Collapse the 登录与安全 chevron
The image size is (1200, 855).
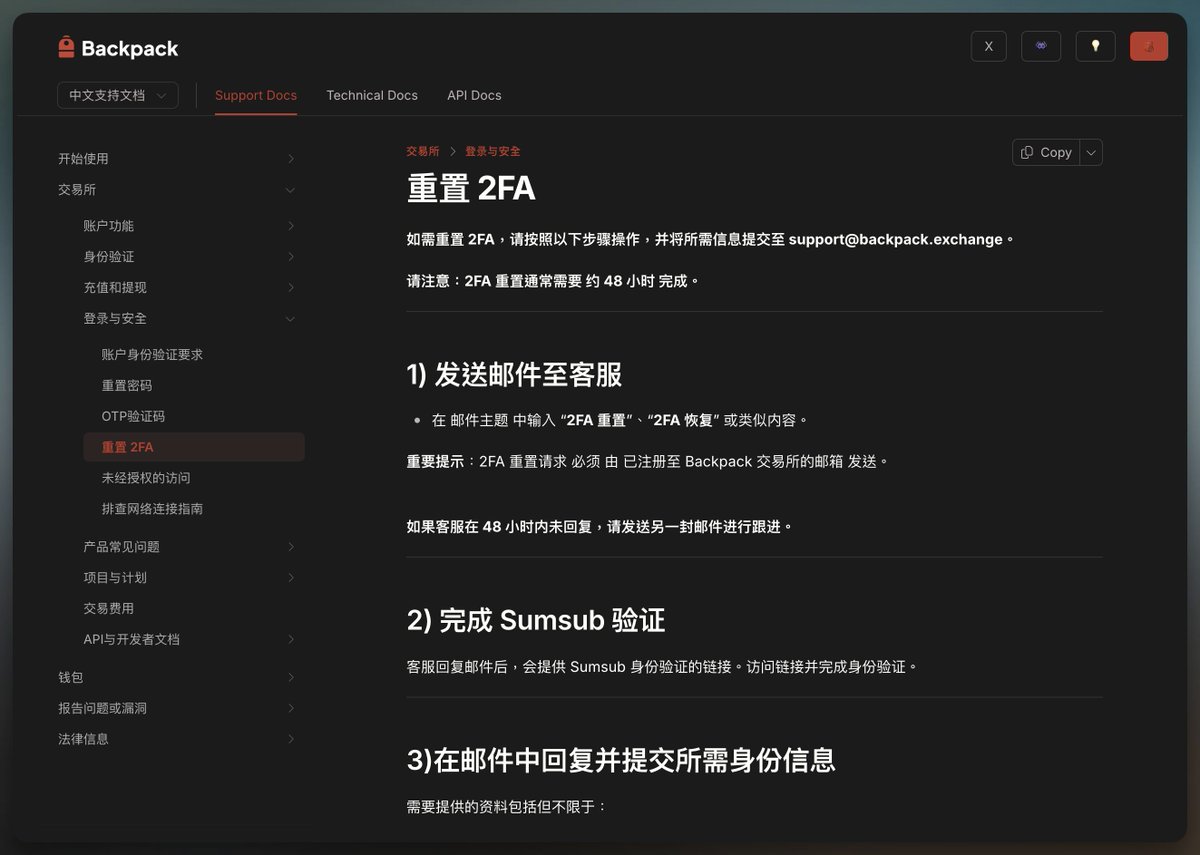click(x=291, y=318)
